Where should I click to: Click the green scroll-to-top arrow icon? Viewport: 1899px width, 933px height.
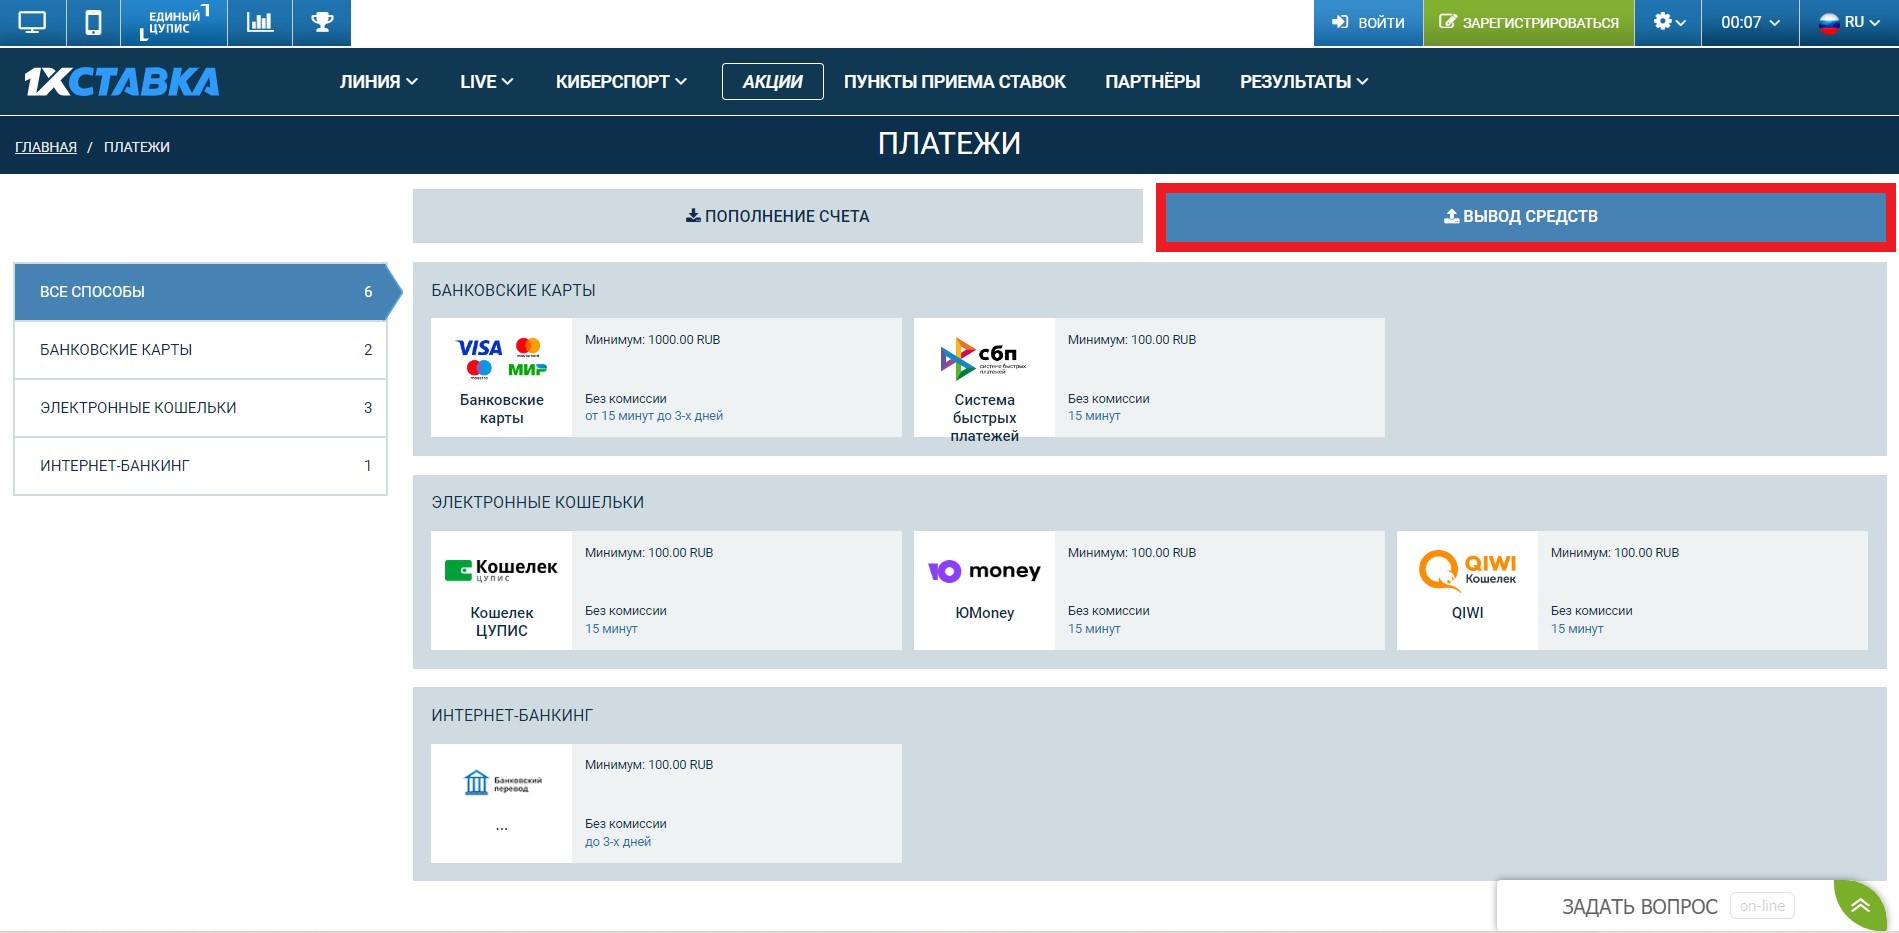1860,906
